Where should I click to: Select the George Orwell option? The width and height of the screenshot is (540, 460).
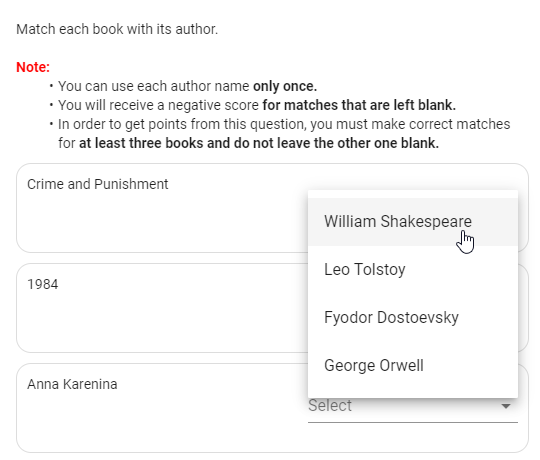coord(413,366)
